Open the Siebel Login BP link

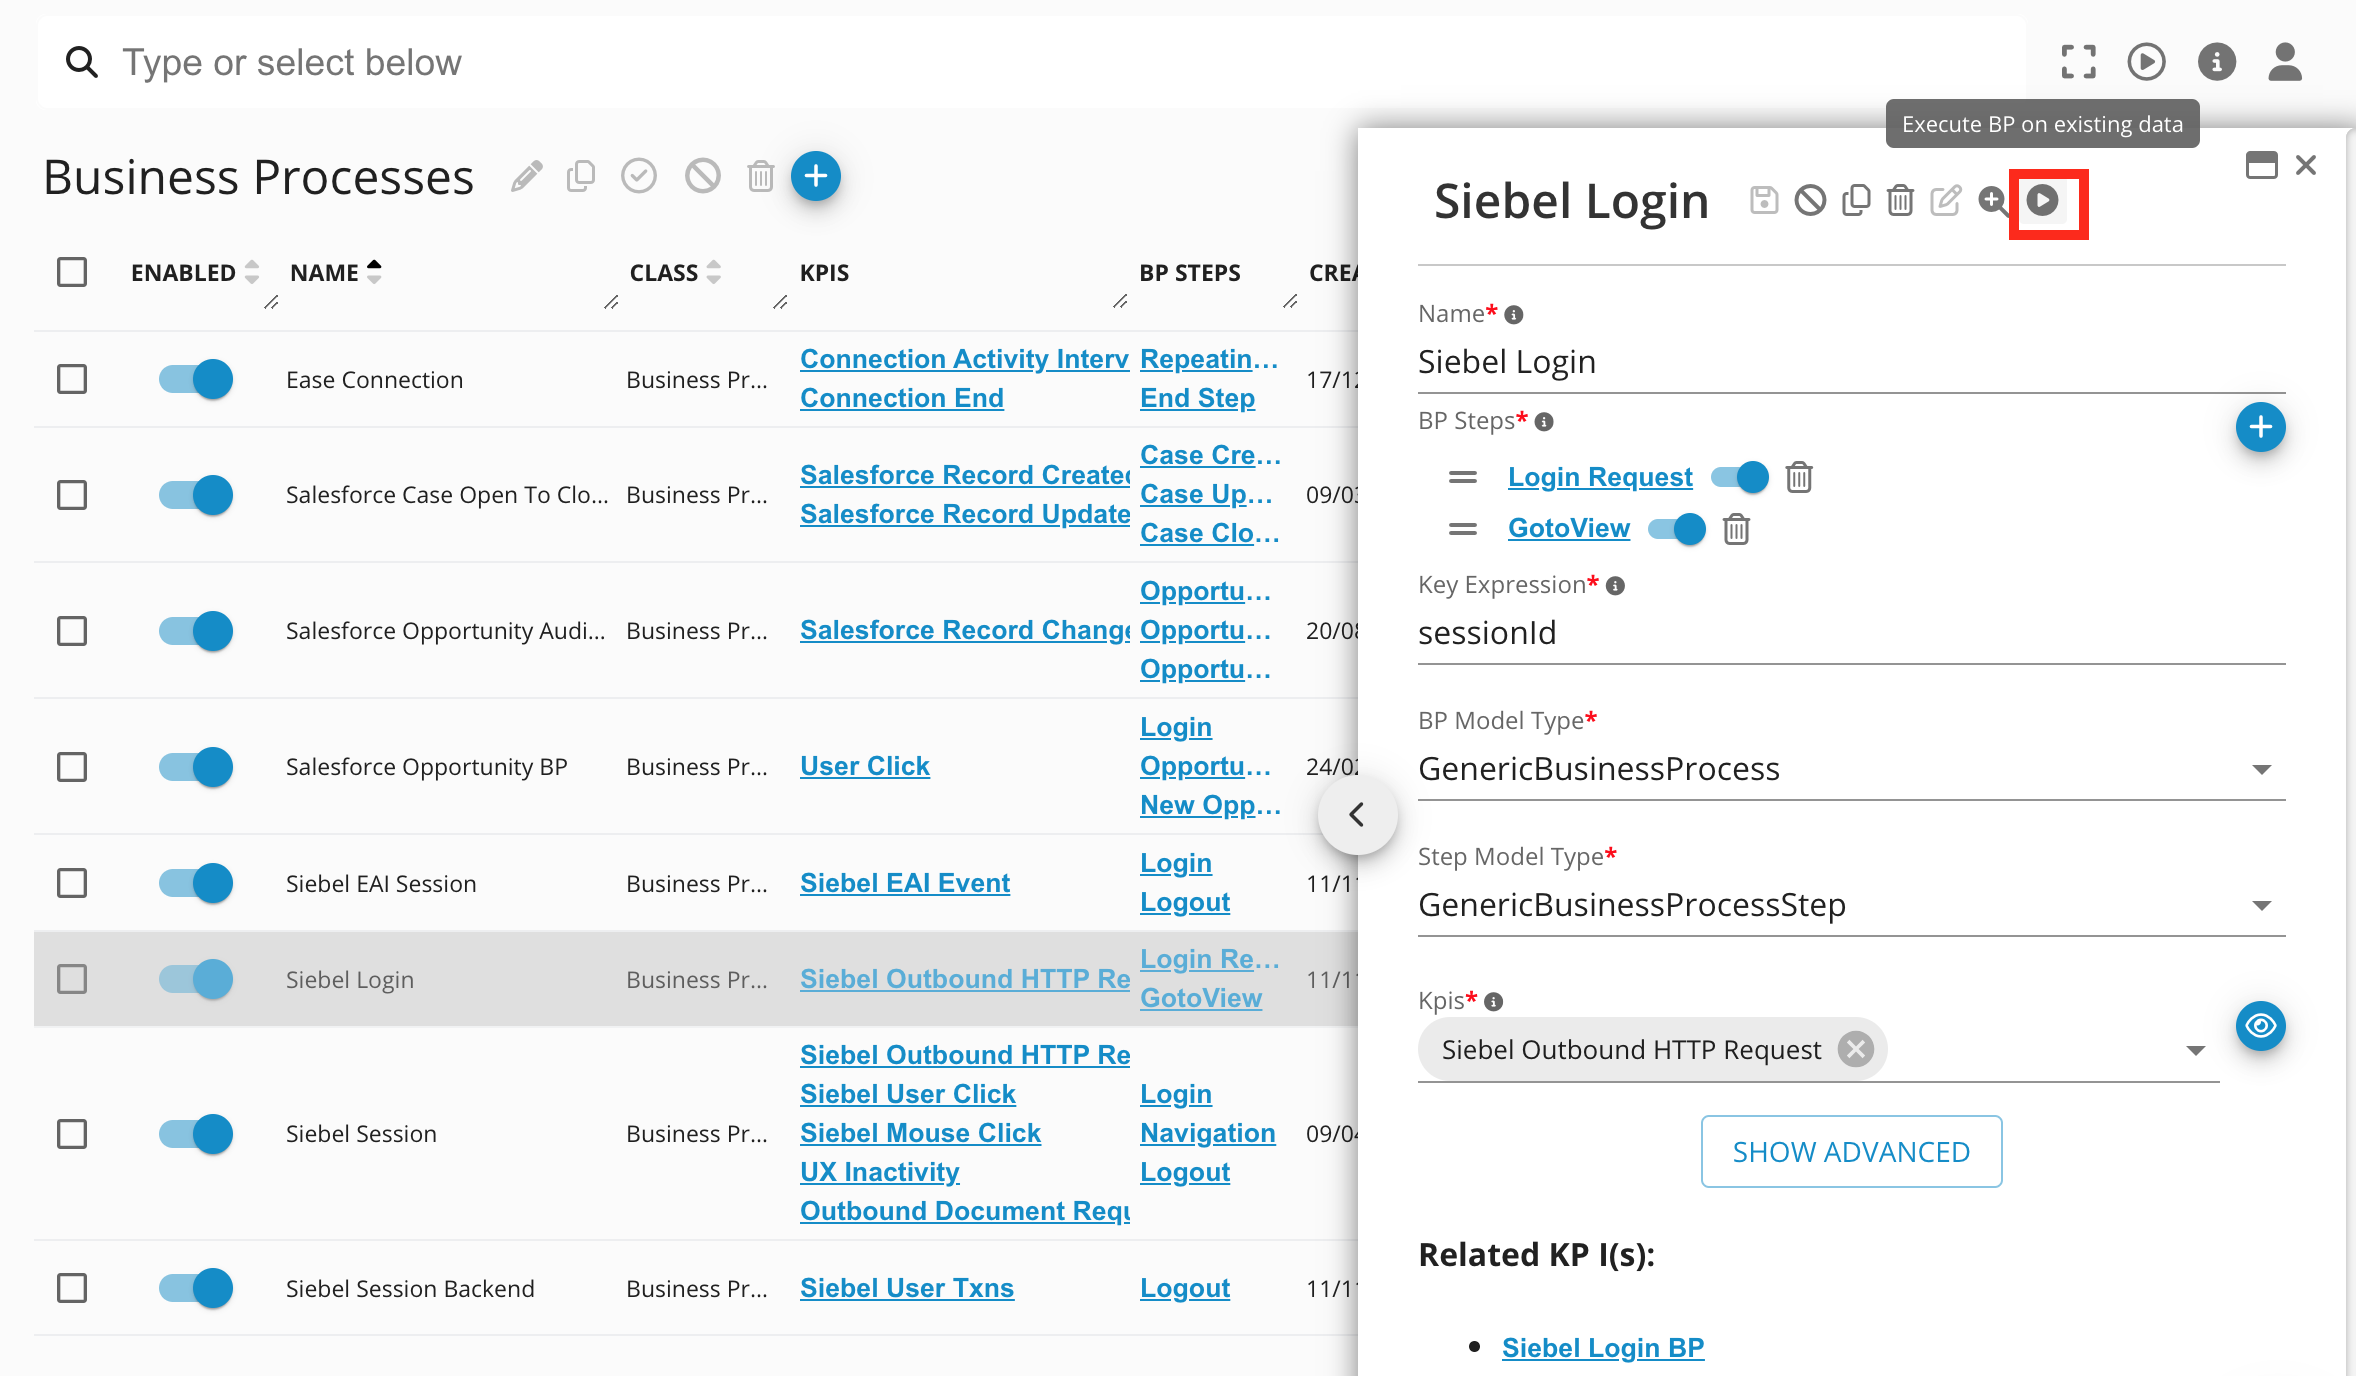click(1602, 1348)
